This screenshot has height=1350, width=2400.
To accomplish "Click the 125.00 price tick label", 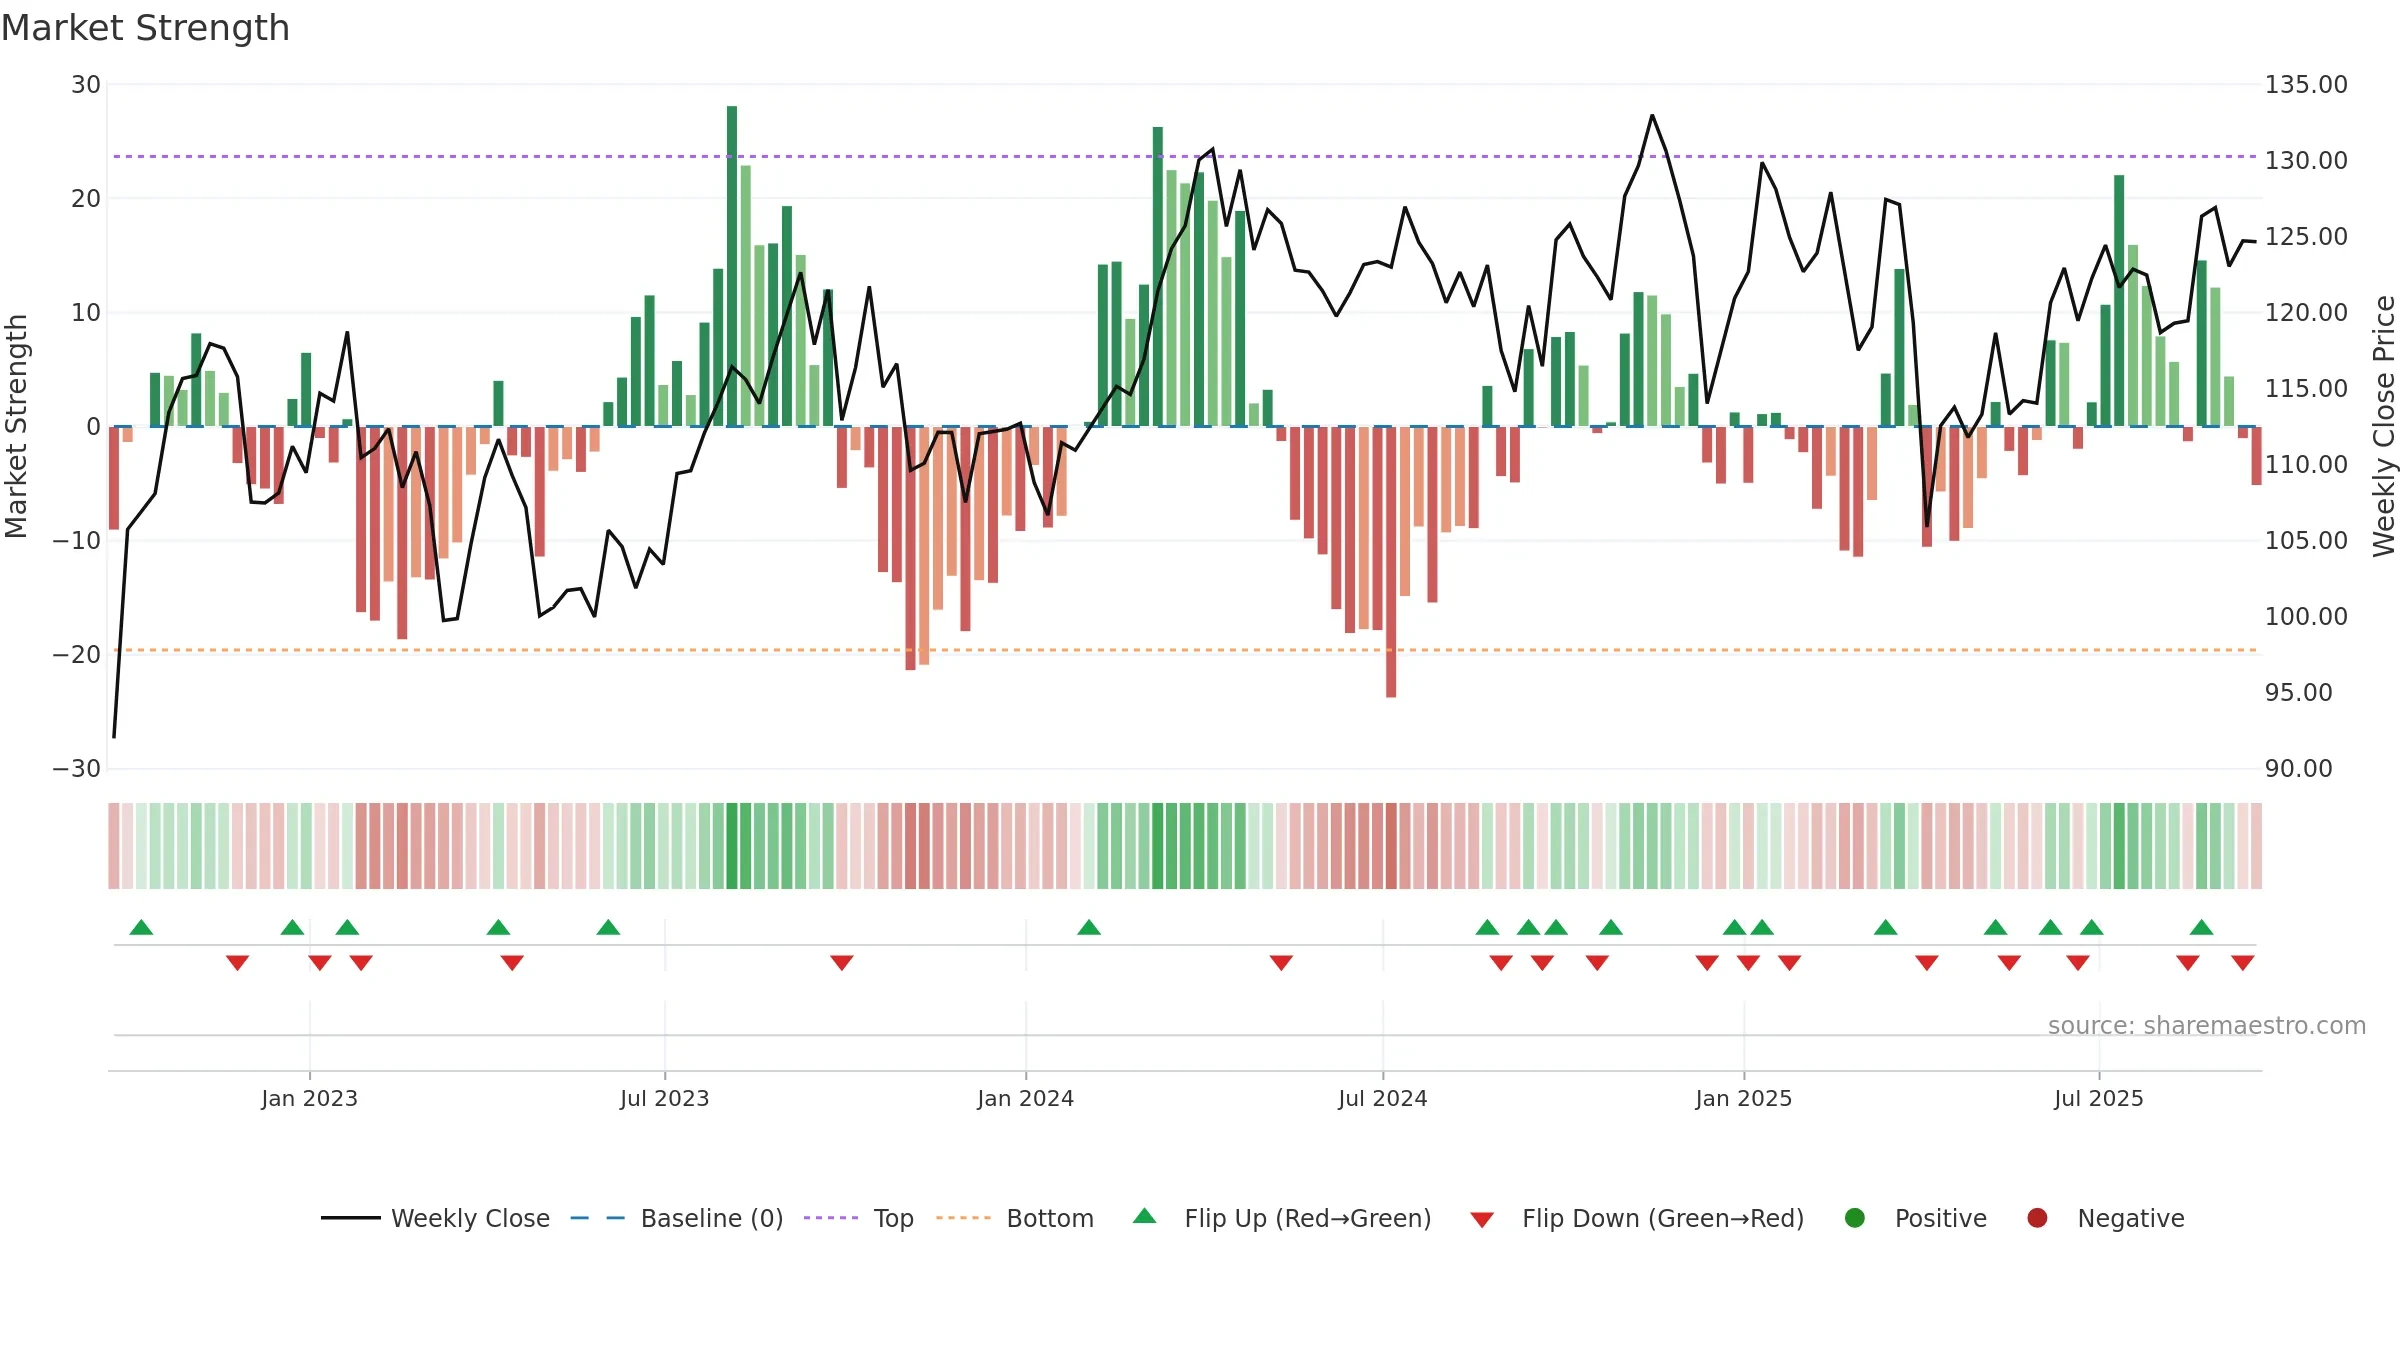I will (x=2306, y=237).
